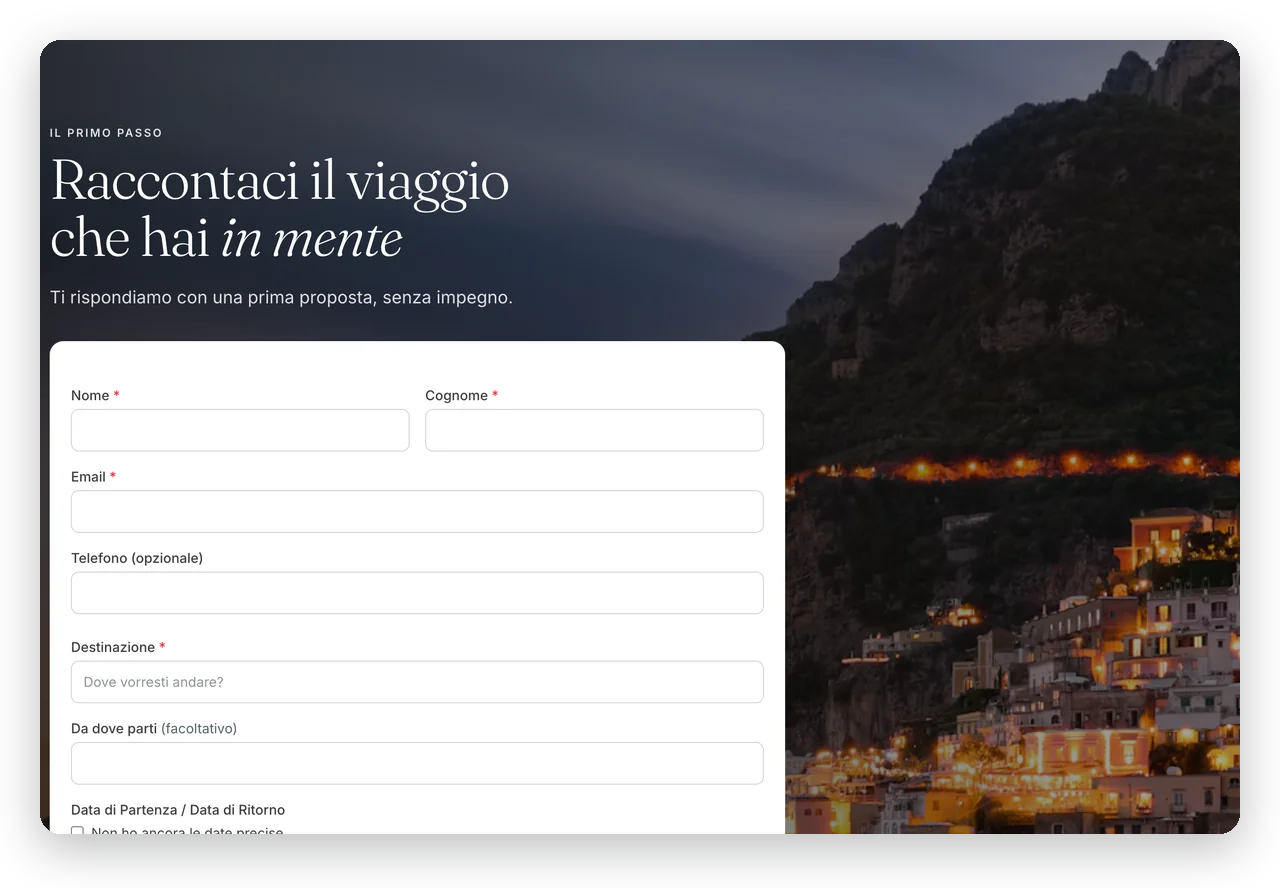Click the 'Ti rispondiamo con una prima proposta' subtitle

click(281, 298)
